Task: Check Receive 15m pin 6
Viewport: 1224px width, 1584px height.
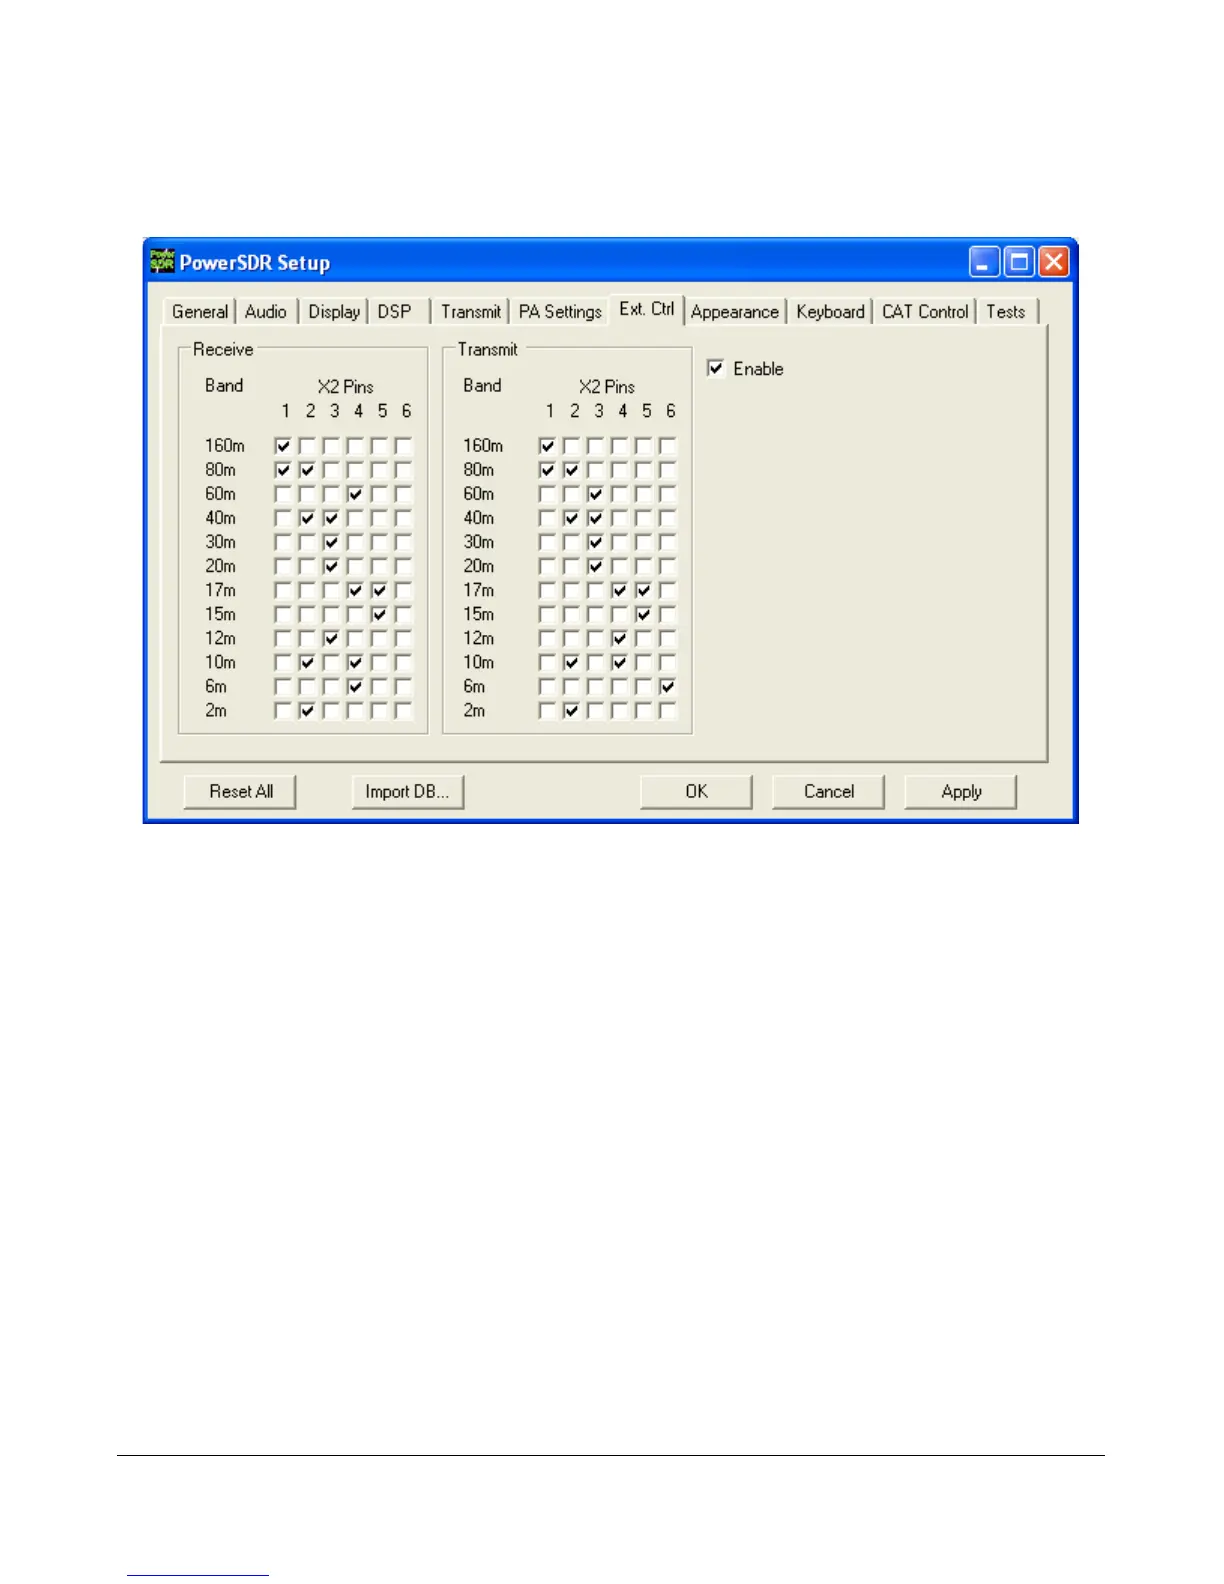Action: [x=403, y=614]
